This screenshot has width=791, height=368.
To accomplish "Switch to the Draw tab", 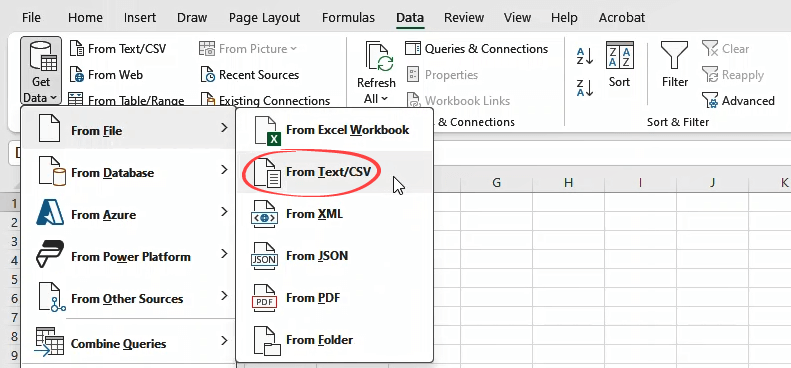I will pos(192,18).
